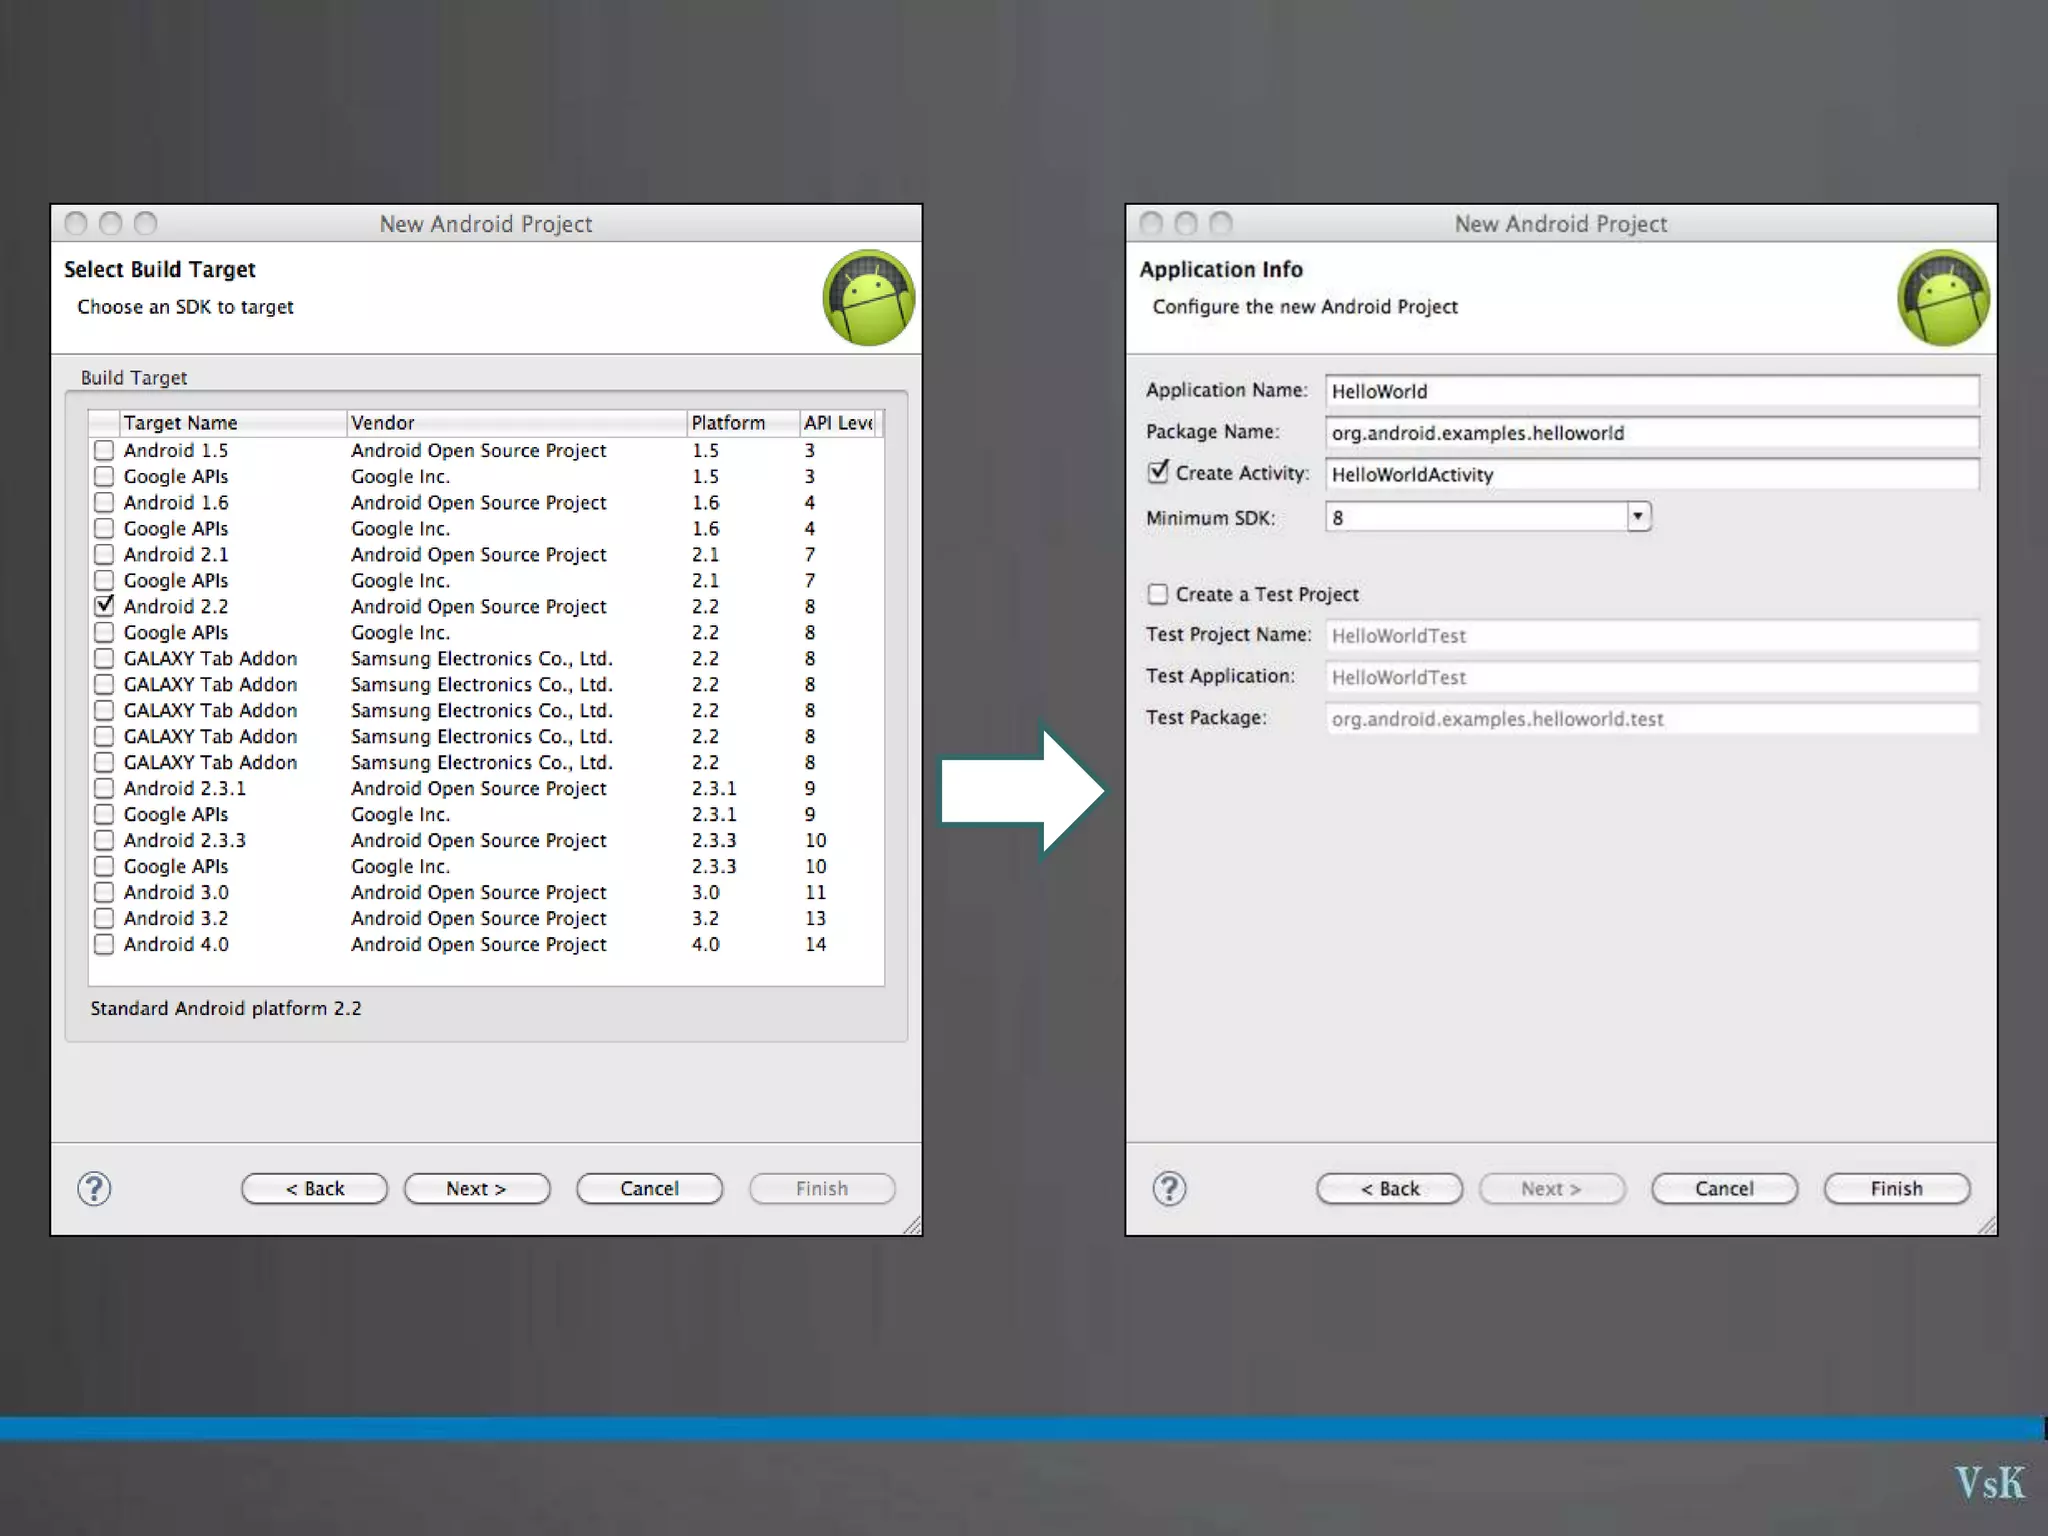Click API level 11 cell
The height and width of the screenshot is (1536, 2048).
(x=816, y=892)
